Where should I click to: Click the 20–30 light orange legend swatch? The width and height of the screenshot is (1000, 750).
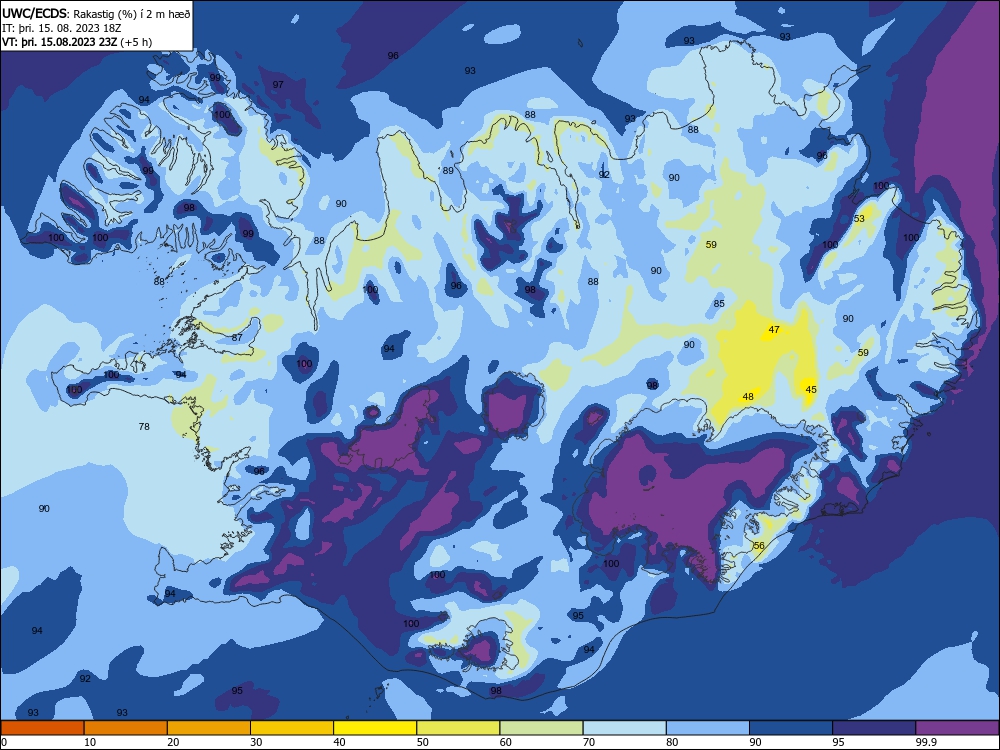coord(209,728)
